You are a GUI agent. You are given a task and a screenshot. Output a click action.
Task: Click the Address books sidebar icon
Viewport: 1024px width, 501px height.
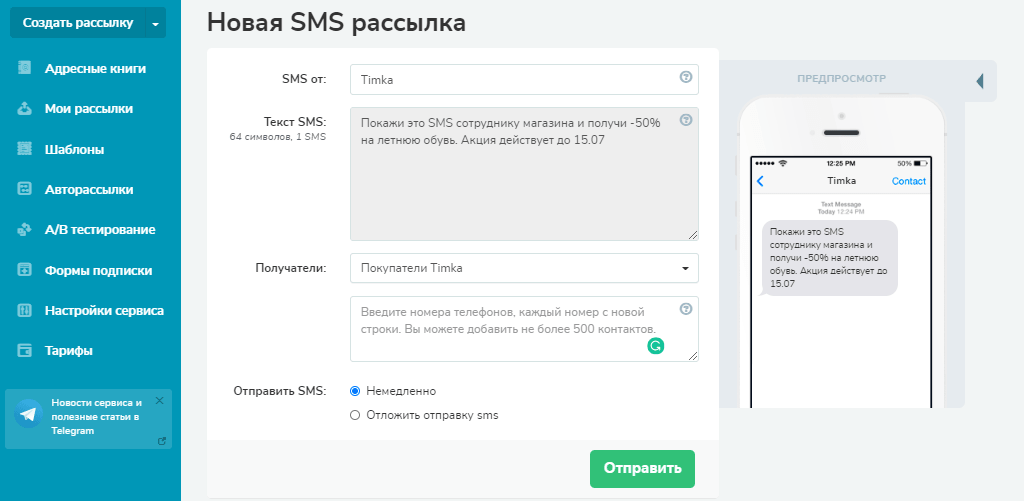(x=25, y=69)
